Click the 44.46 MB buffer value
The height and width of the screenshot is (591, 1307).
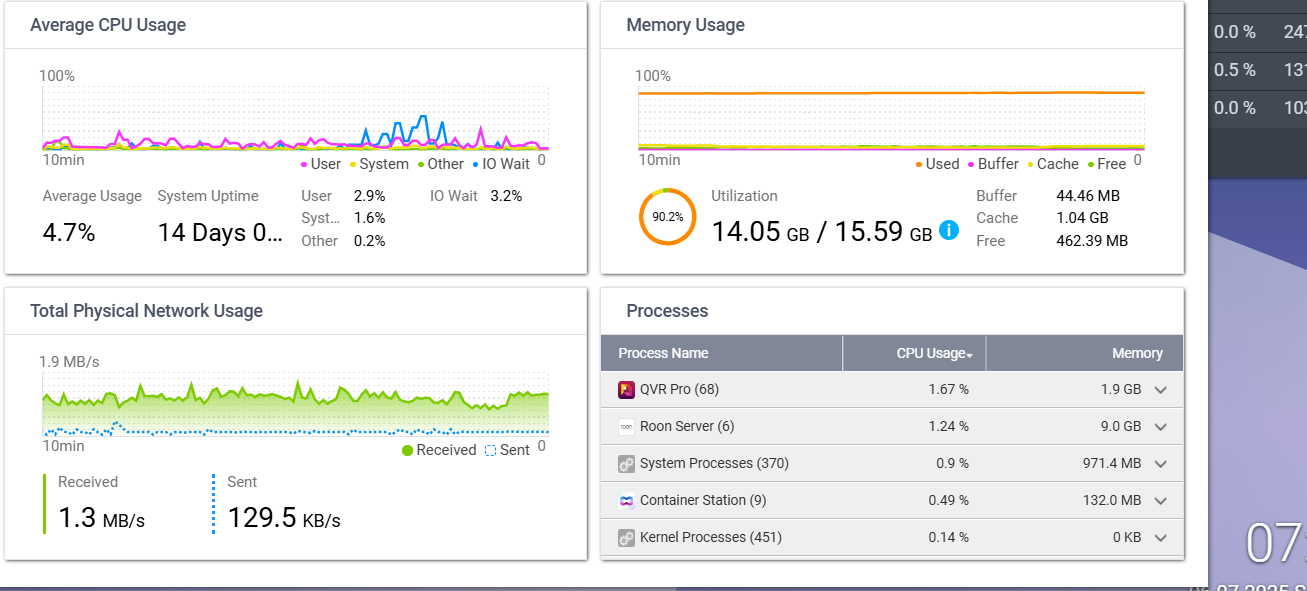[x=1087, y=196]
